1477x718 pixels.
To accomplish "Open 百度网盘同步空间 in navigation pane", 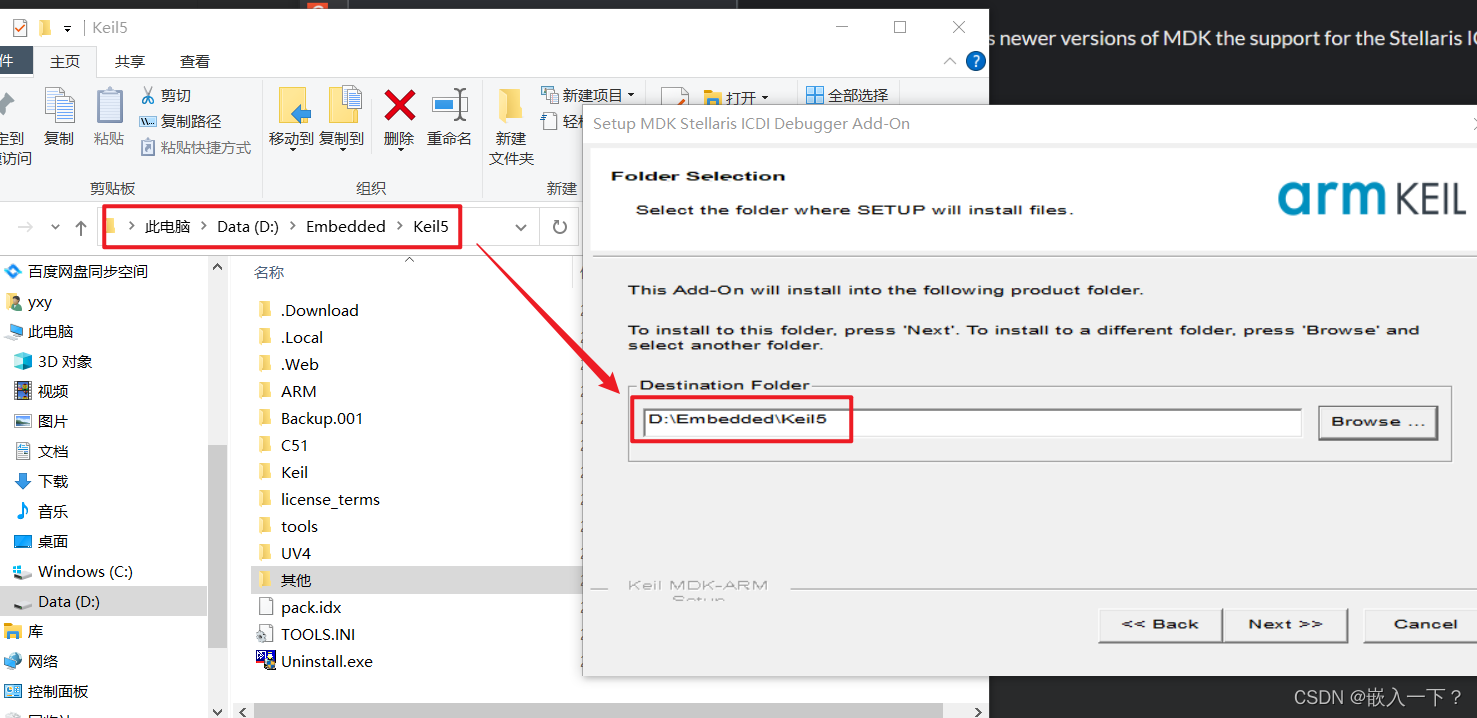I will (x=87, y=271).
